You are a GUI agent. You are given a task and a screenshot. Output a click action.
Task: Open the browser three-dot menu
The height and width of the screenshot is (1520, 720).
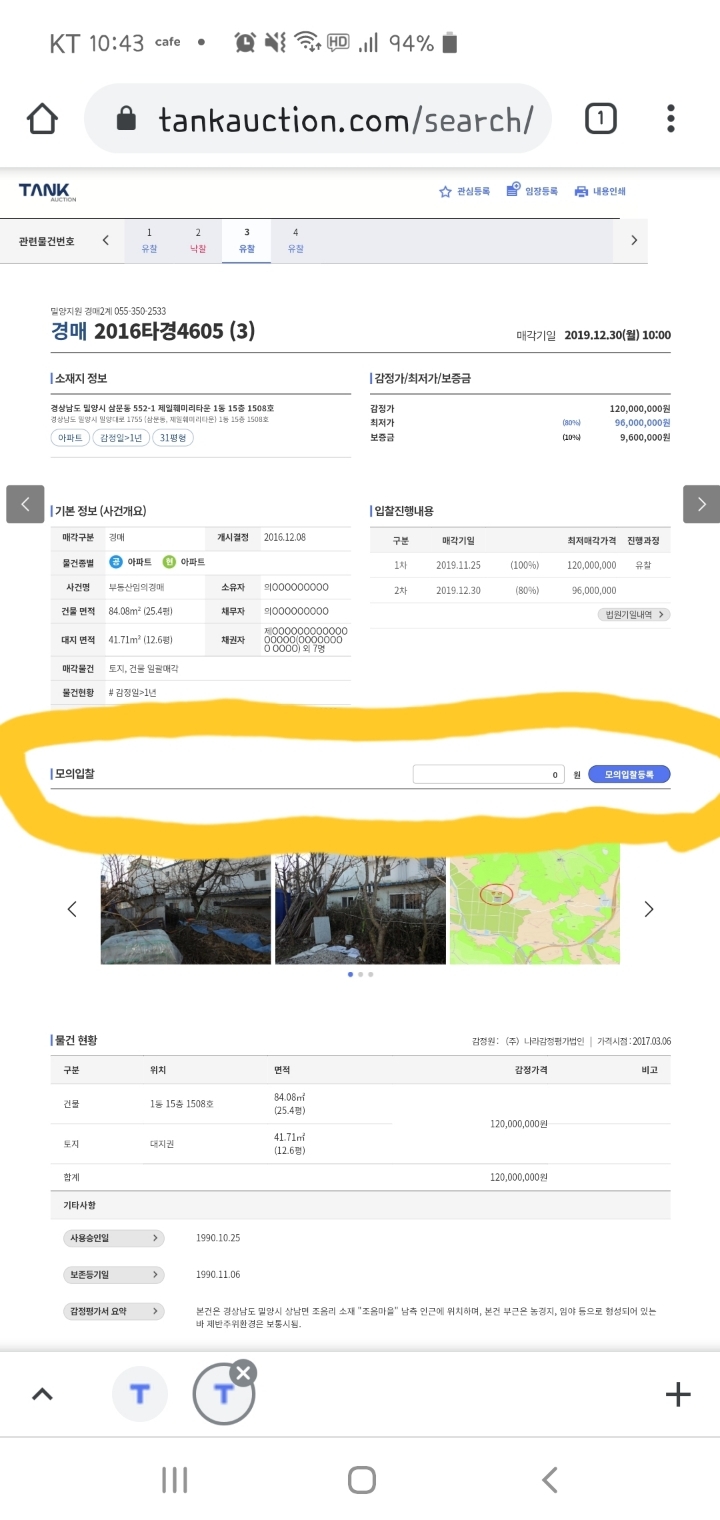[671, 119]
